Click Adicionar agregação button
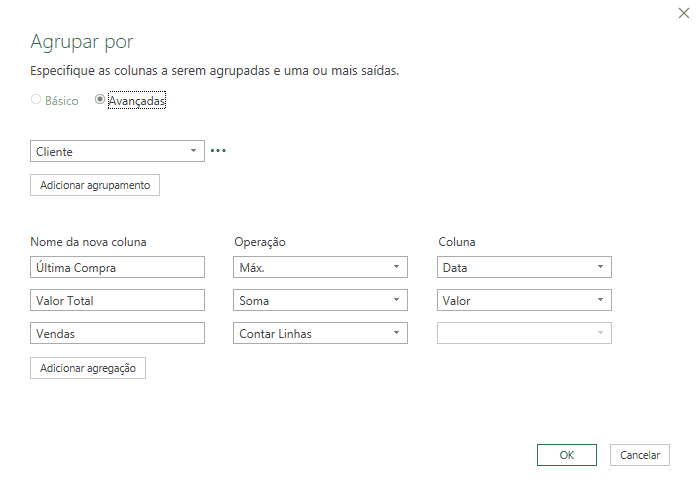 click(88, 368)
